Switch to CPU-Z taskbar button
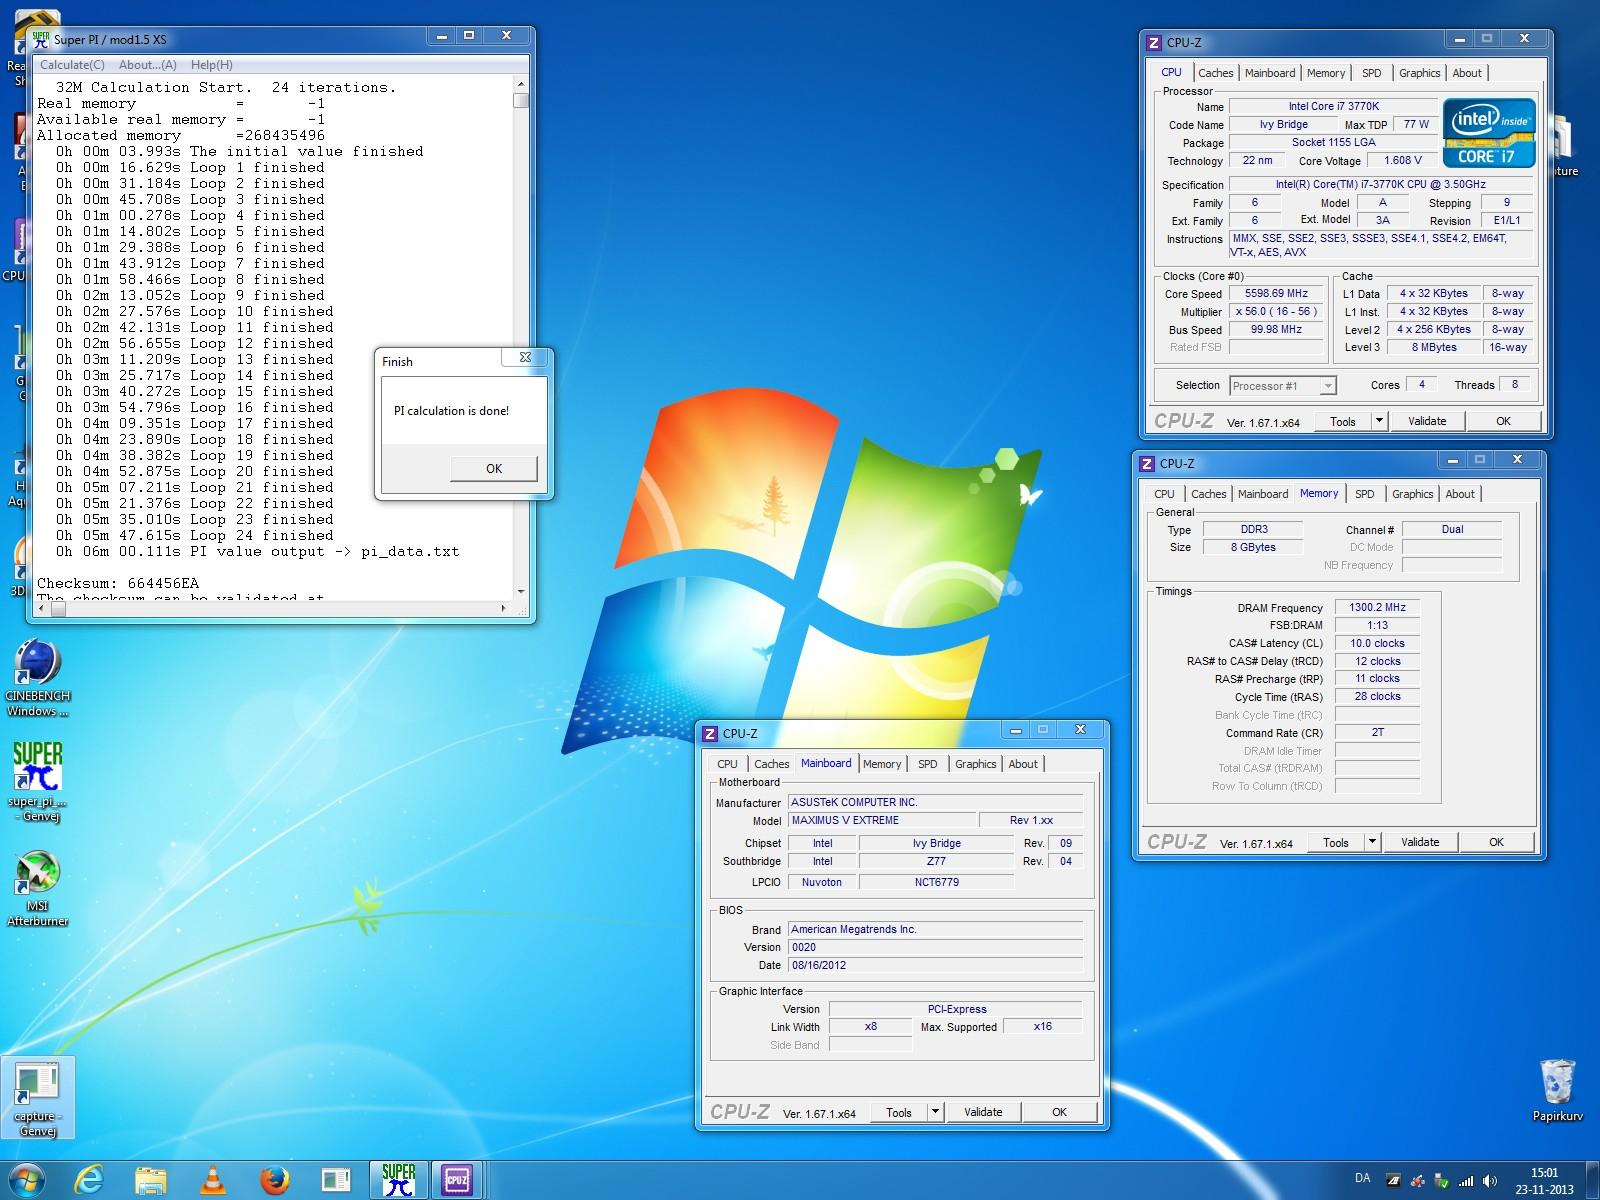This screenshot has width=1600, height=1200. tap(458, 1181)
